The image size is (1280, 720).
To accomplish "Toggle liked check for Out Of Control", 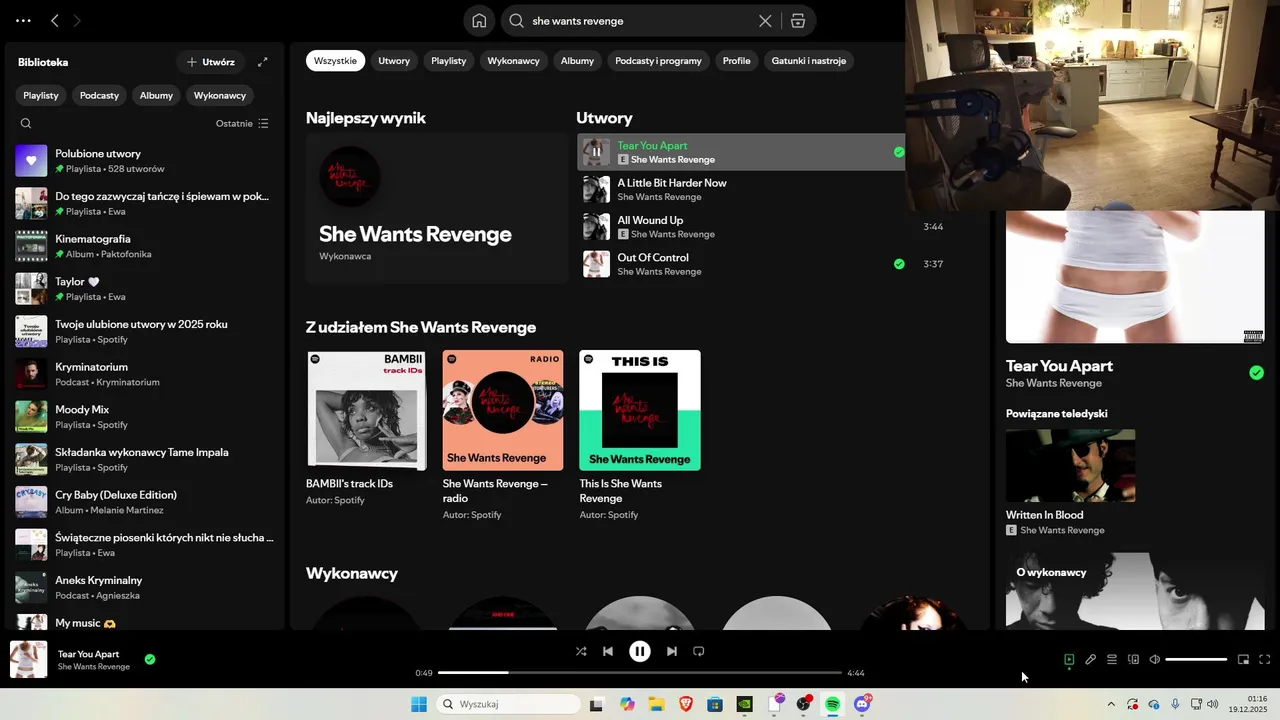I will (x=899, y=264).
